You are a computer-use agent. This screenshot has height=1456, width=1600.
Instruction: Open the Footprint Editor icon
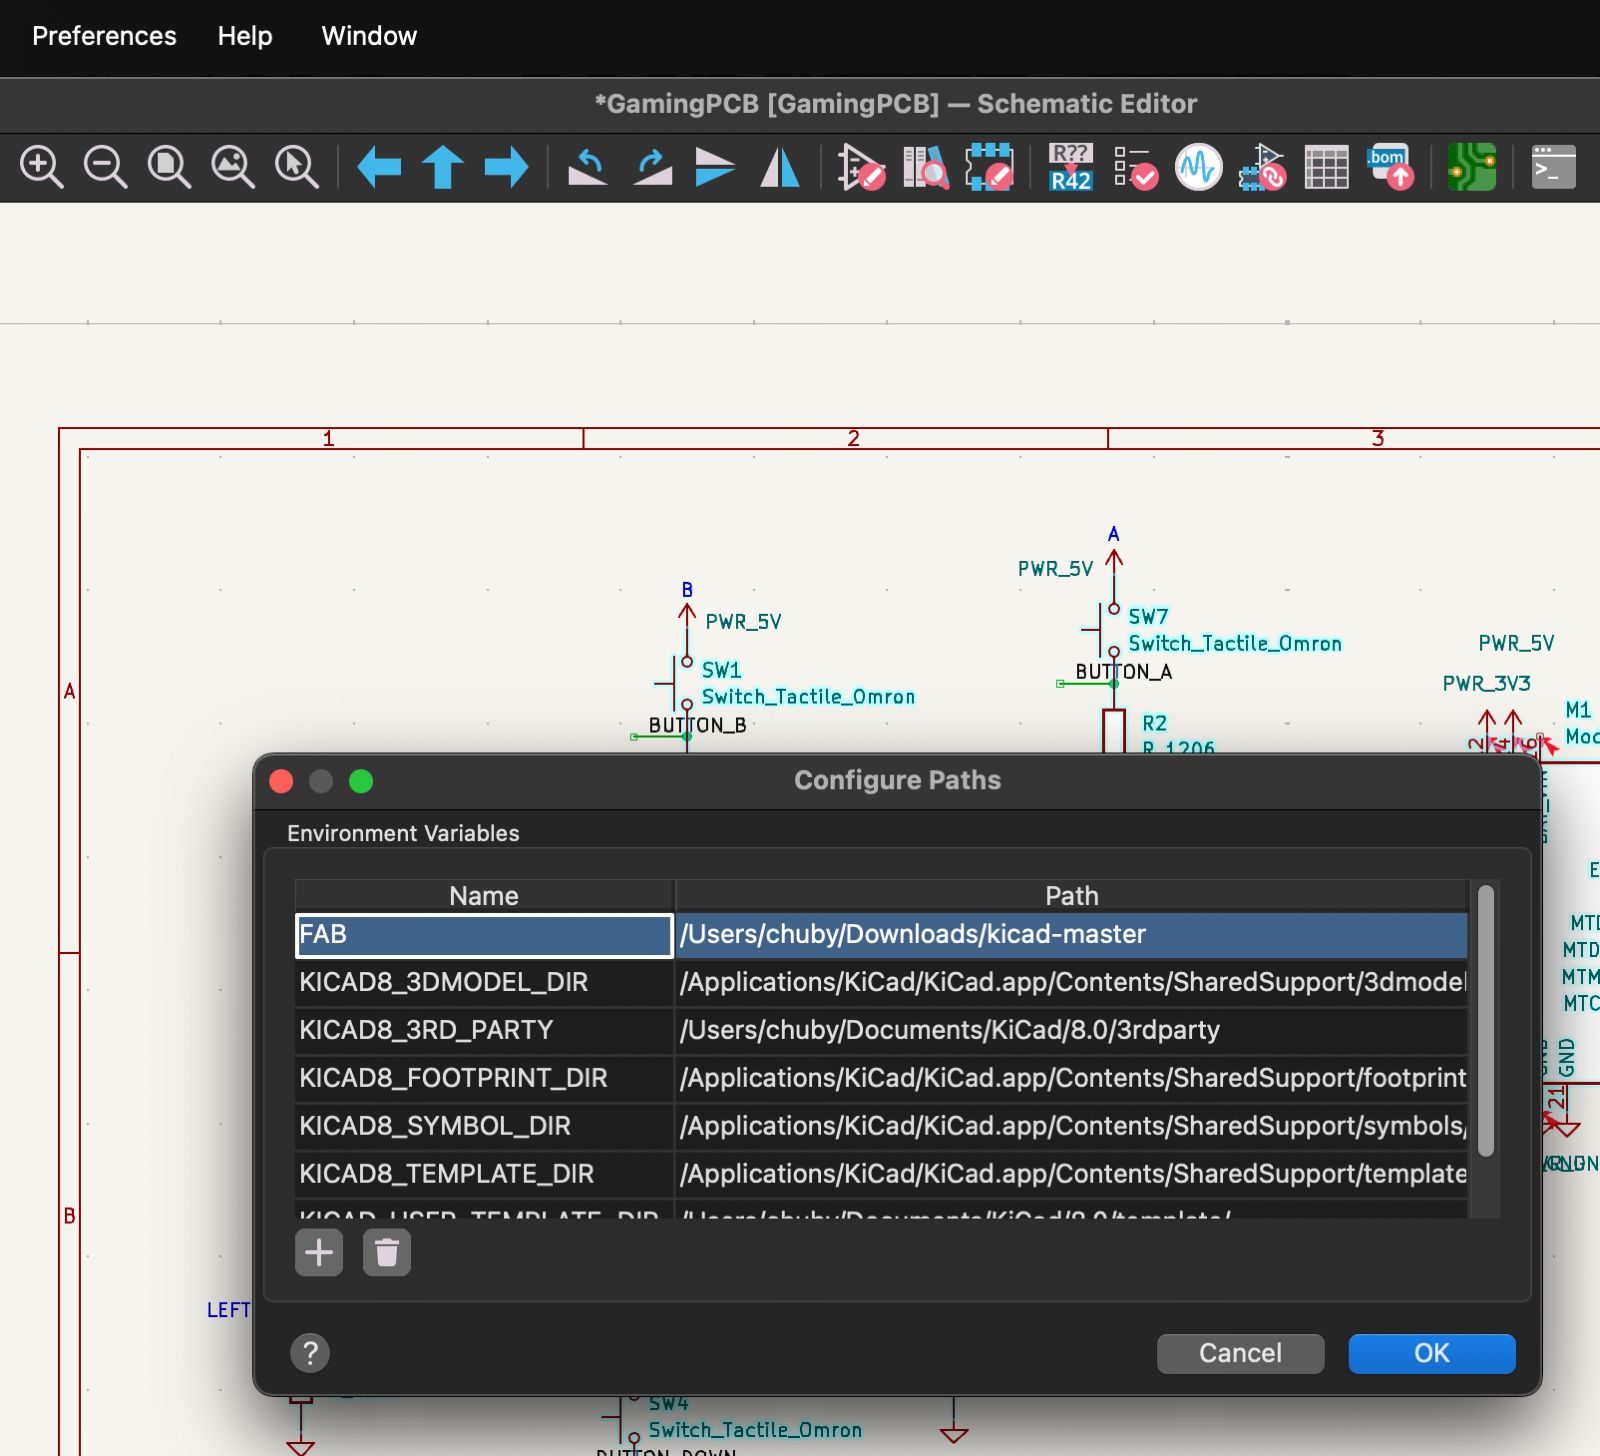pos(990,167)
